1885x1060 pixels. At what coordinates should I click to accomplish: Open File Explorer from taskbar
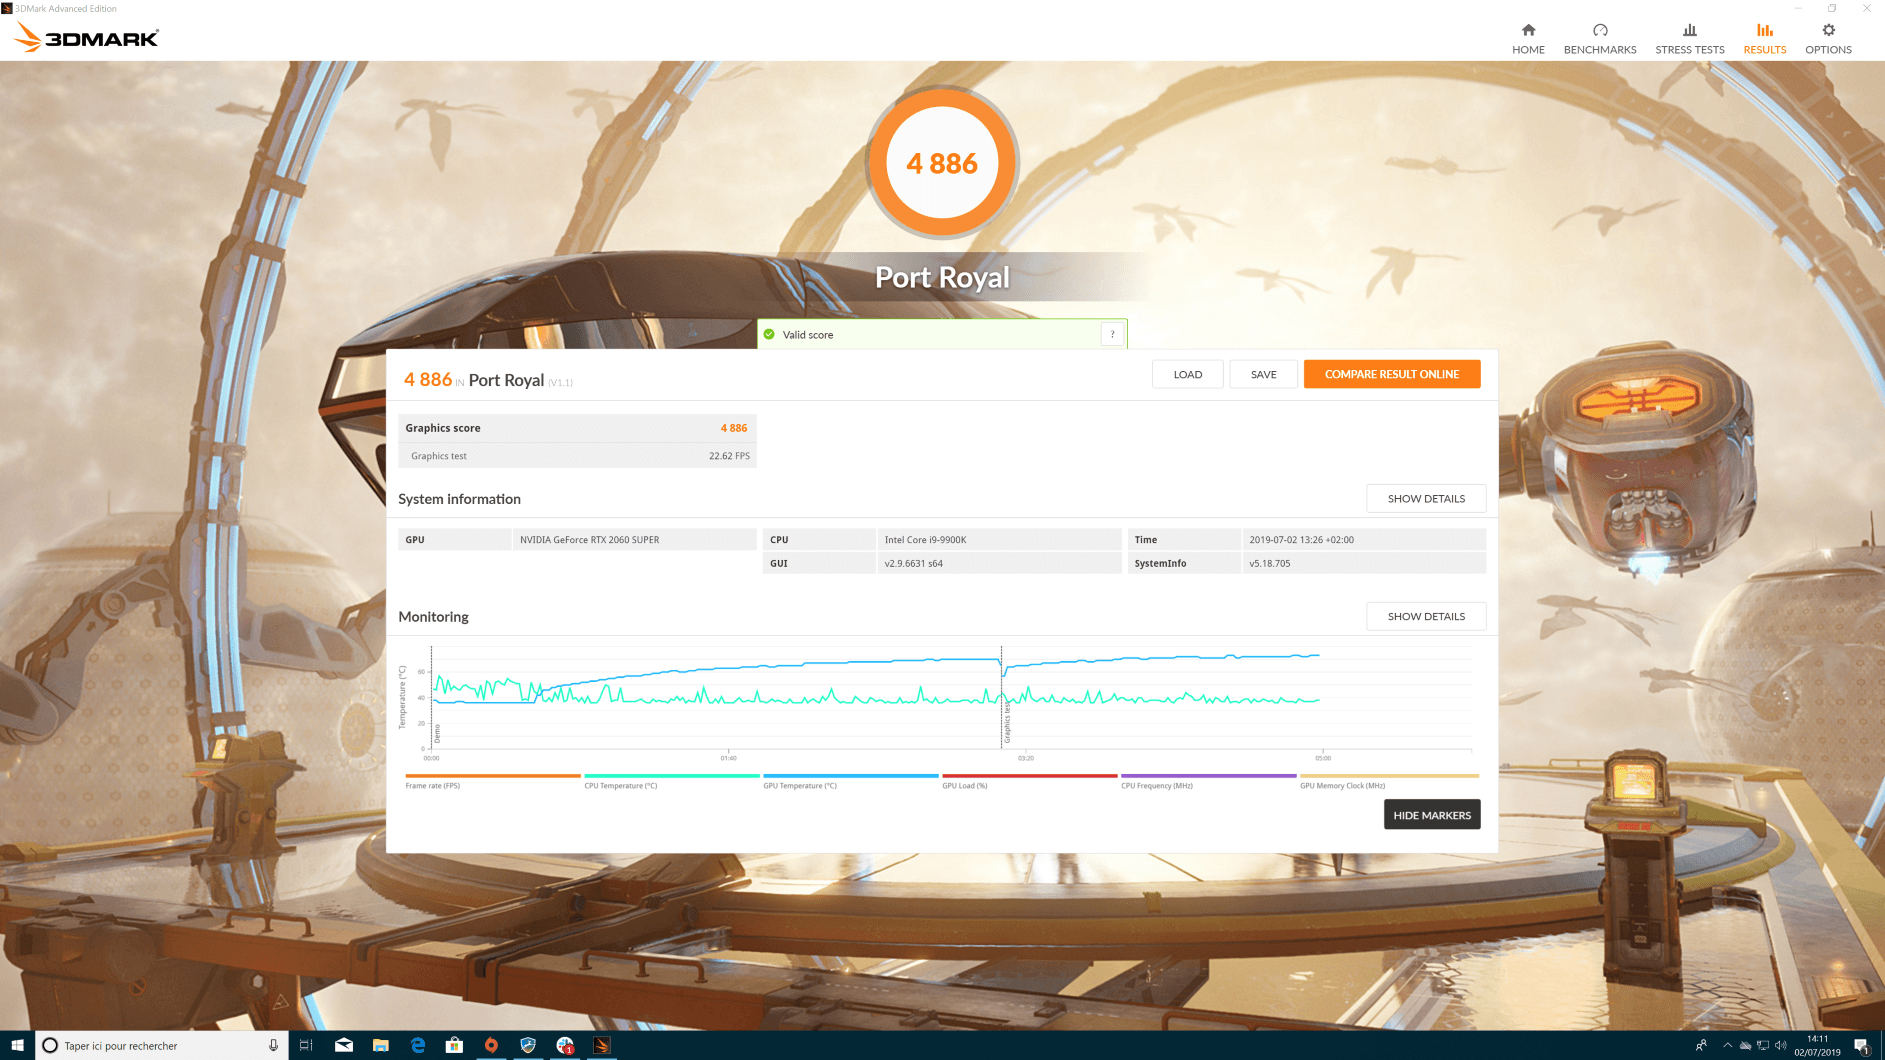381,1045
